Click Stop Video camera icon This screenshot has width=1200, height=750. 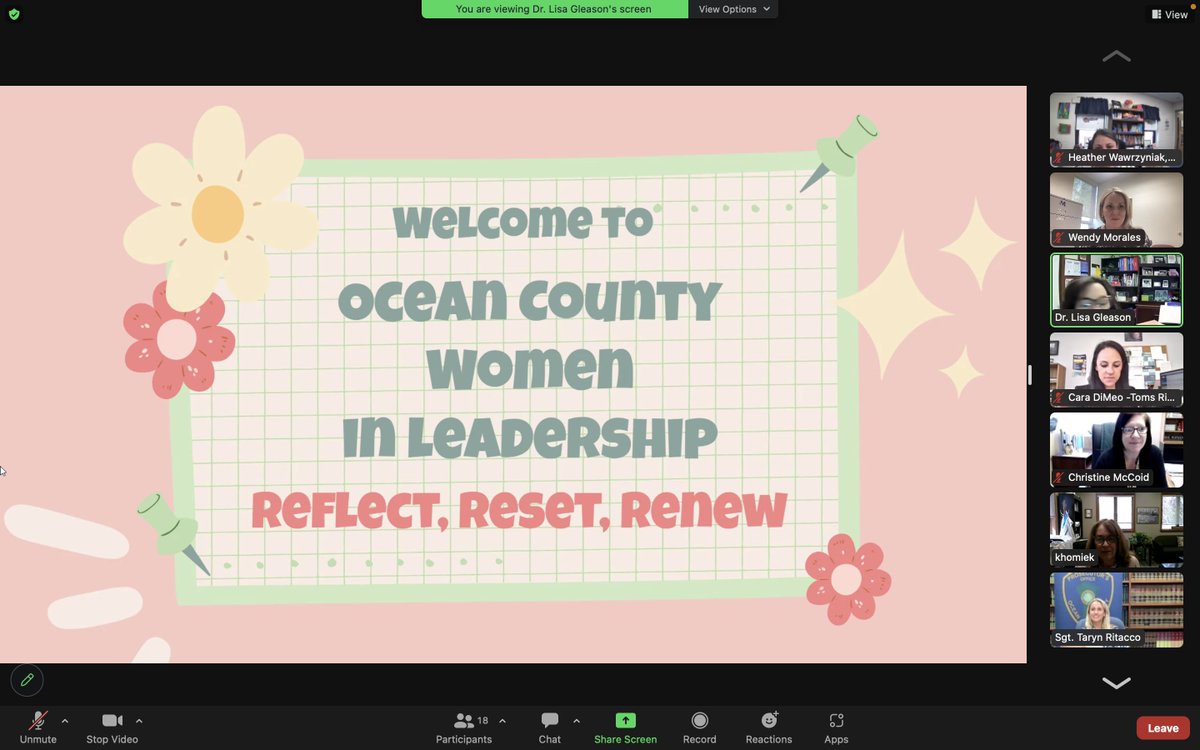point(112,720)
